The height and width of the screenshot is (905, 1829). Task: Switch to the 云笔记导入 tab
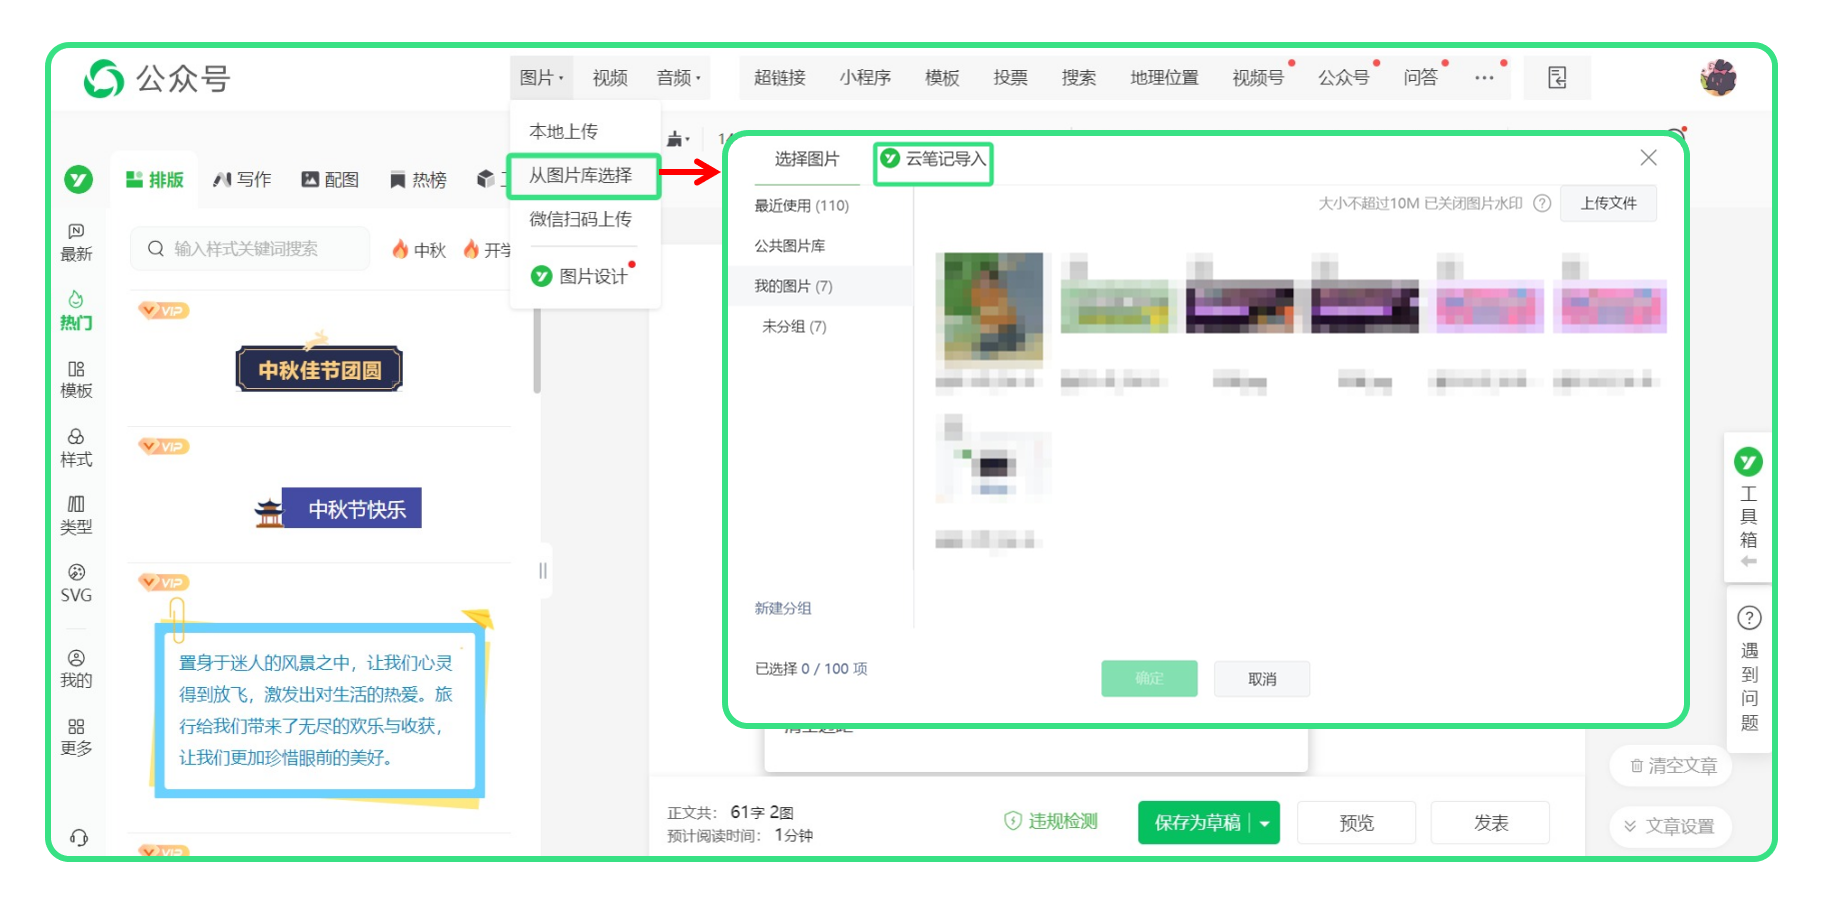coord(934,159)
